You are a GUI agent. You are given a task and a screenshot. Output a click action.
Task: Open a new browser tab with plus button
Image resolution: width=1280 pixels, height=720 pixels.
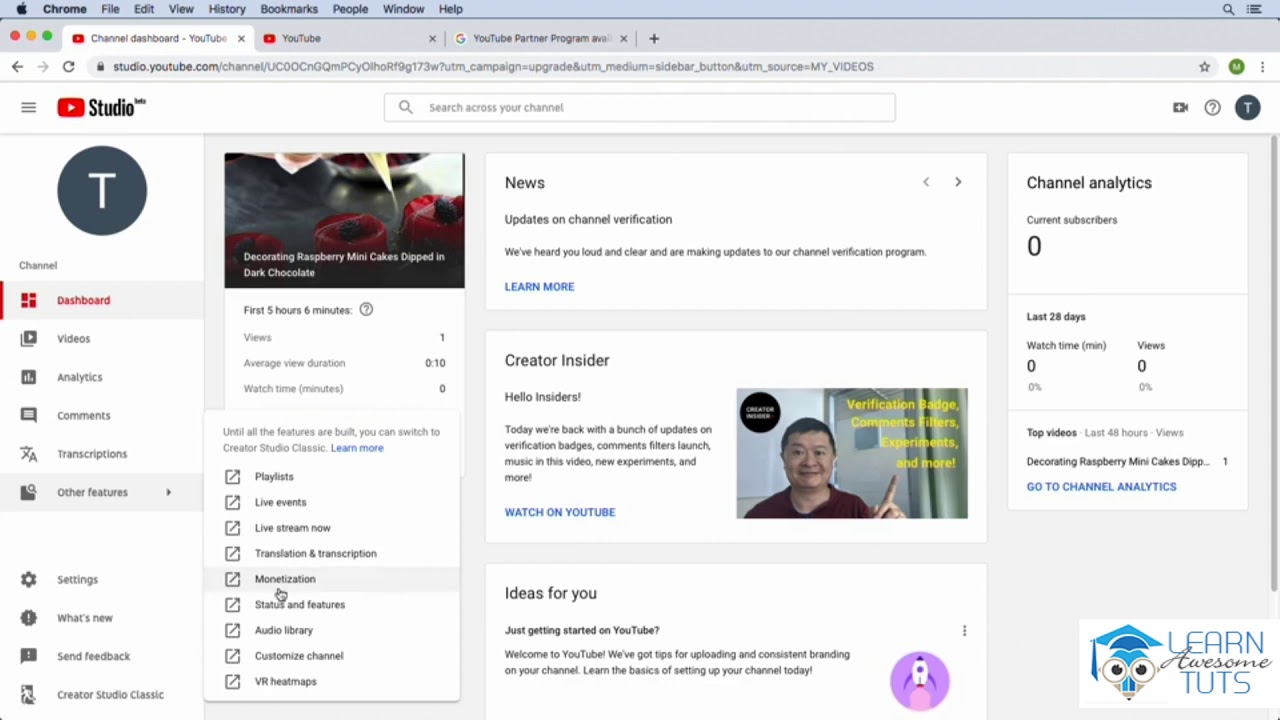click(654, 38)
